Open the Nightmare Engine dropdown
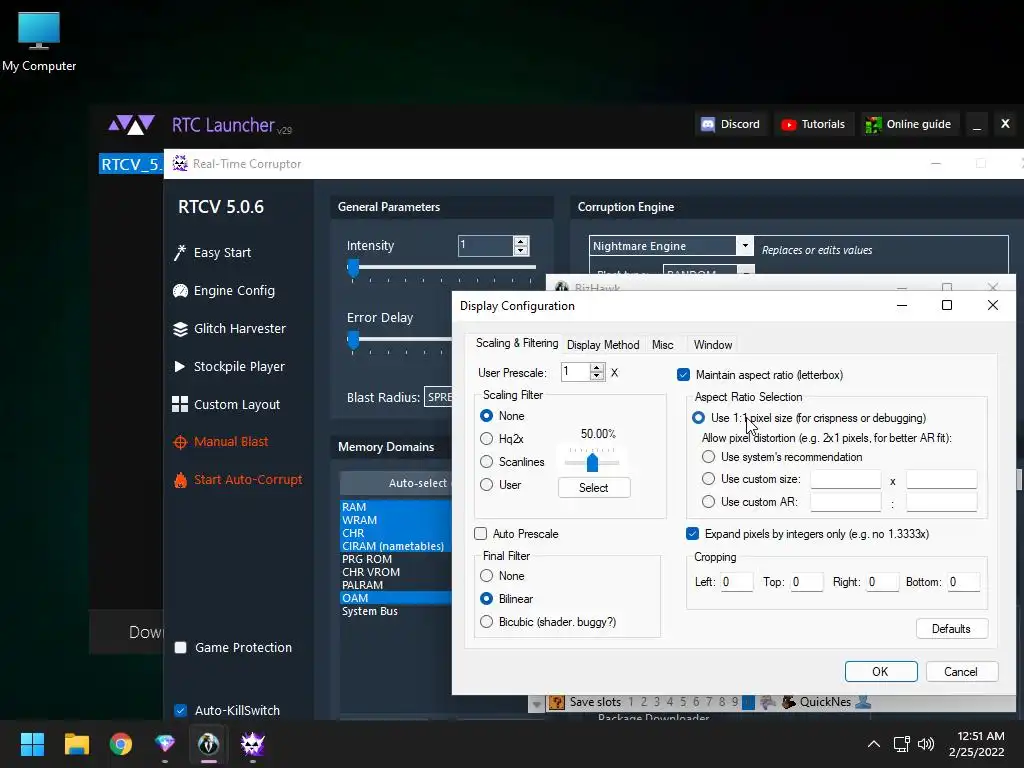The width and height of the screenshot is (1024, 768). click(x=744, y=246)
